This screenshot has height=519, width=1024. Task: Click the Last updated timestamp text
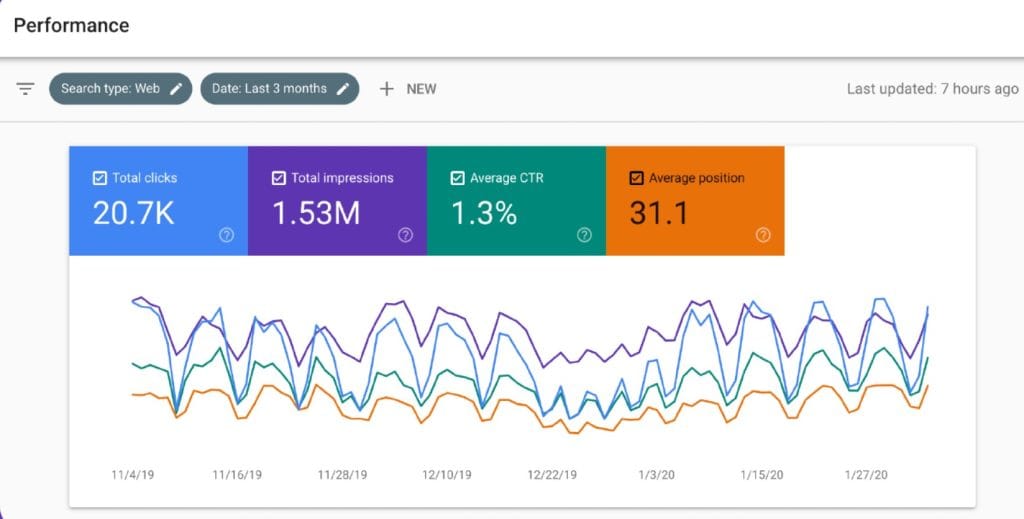pos(932,89)
